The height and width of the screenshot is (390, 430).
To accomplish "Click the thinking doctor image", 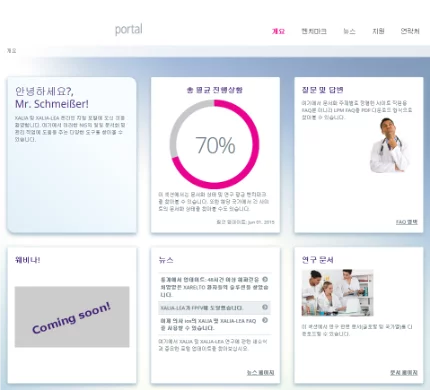I will (389, 145).
